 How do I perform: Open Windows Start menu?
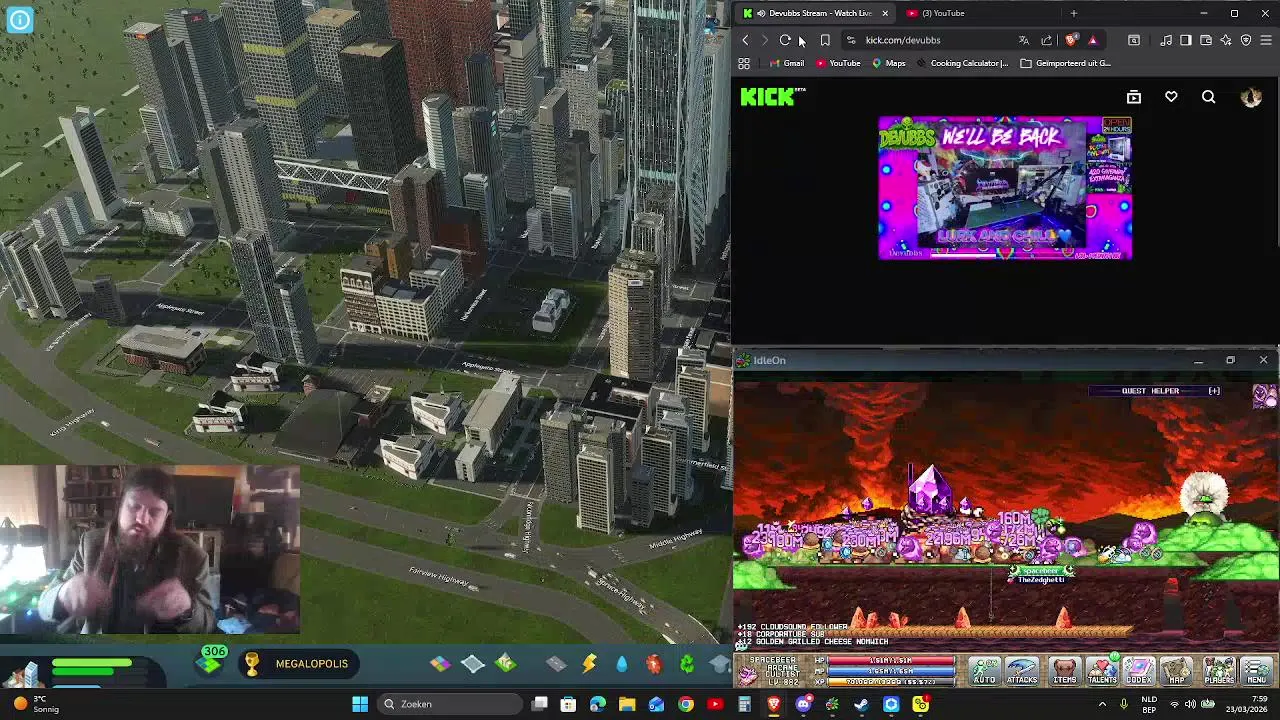click(360, 704)
